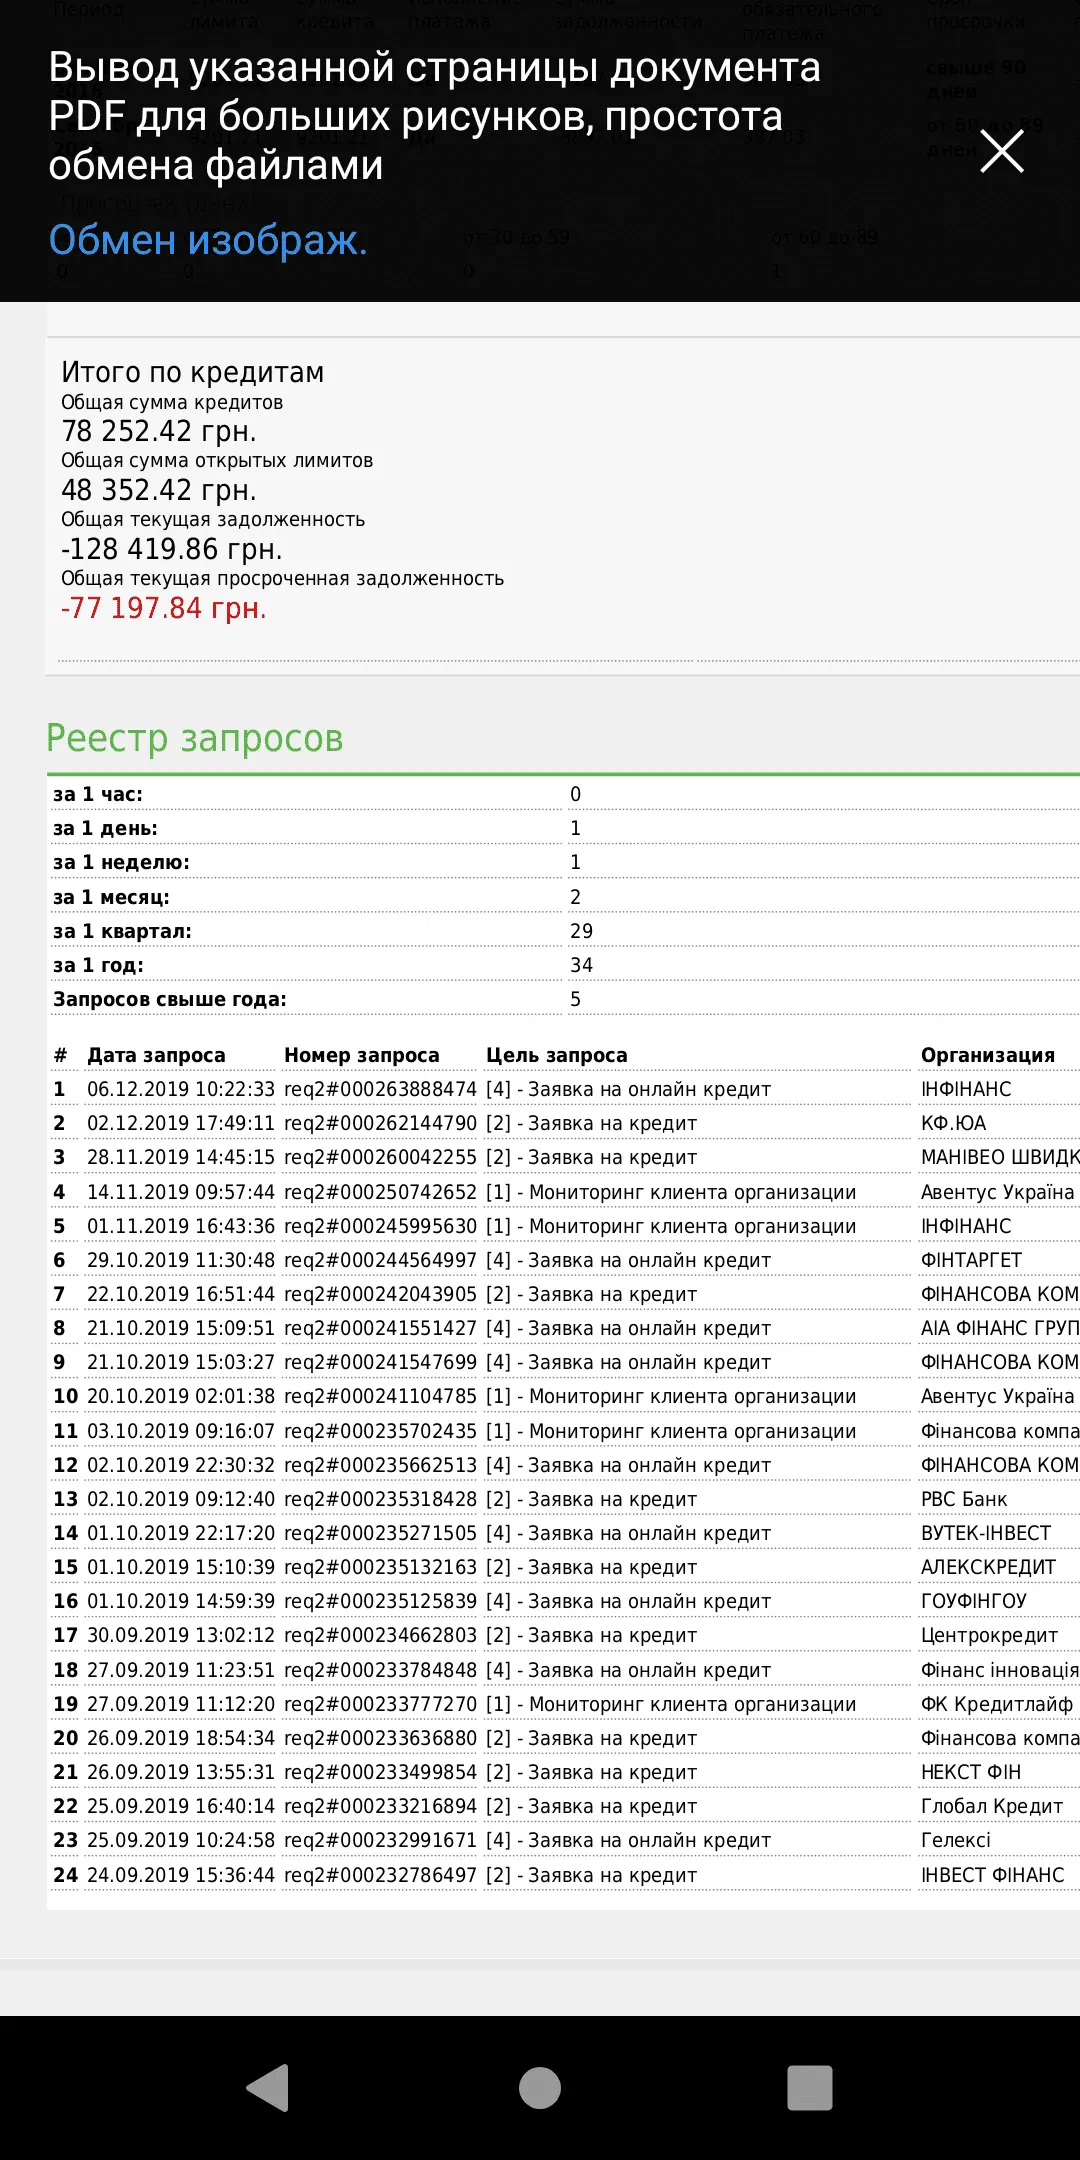Tap the 'Итого по кредитам' heading
1080x2160 pixels.
[193, 372]
